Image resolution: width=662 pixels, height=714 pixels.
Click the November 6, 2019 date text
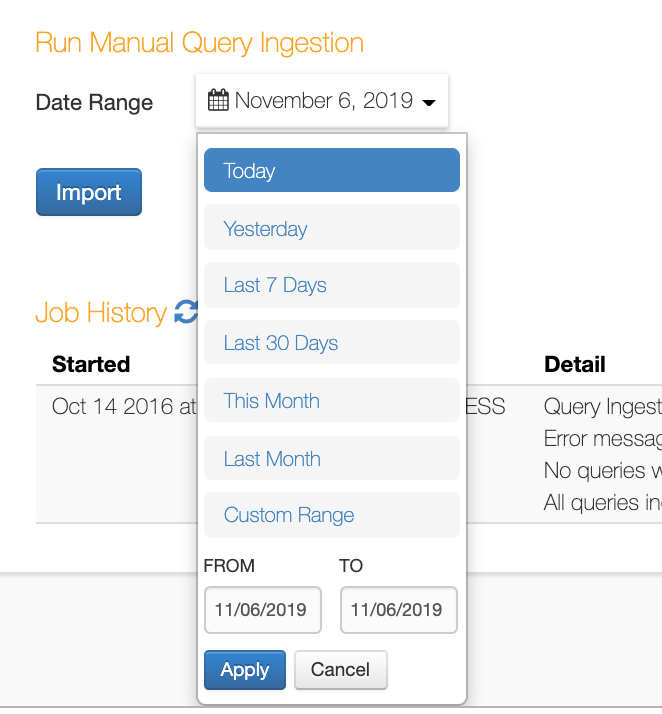tap(324, 100)
